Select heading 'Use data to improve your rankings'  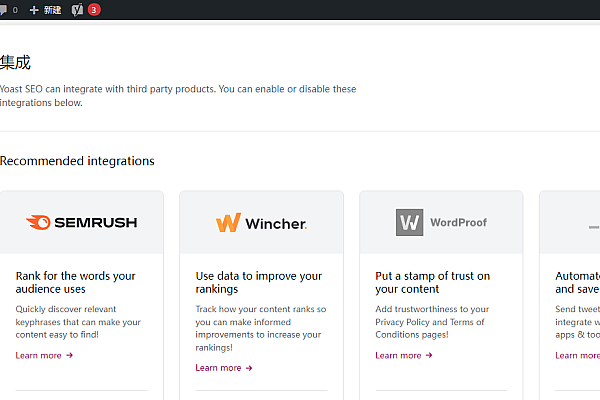pyautogui.click(x=259, y=282)
